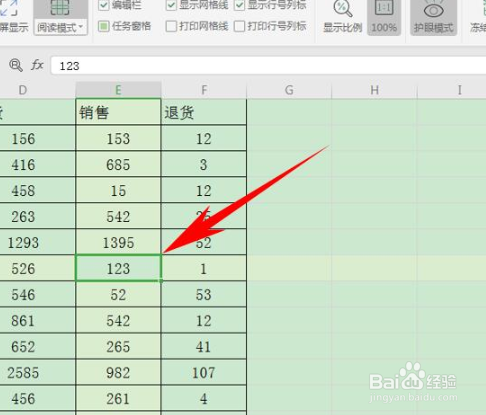Select the cell containing 458
The image size is (486, 415).
(37, 190)
